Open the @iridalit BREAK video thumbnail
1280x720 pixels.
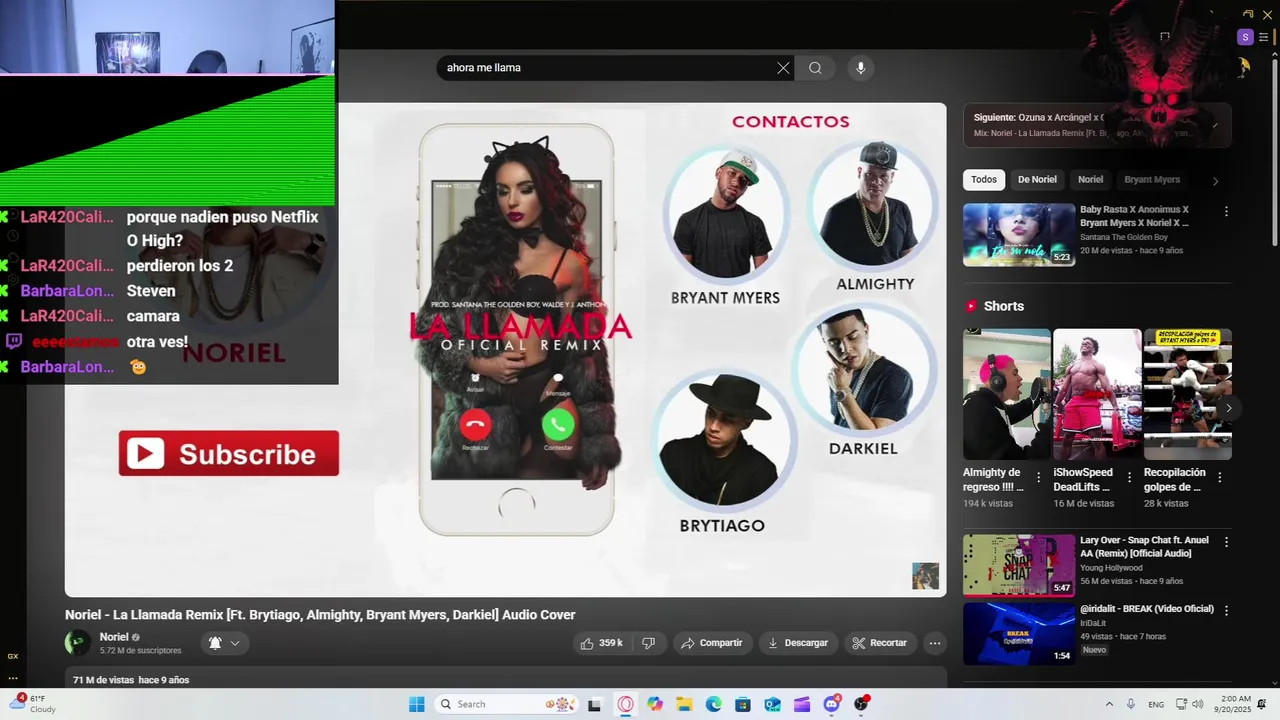(x=1019, y=633)
